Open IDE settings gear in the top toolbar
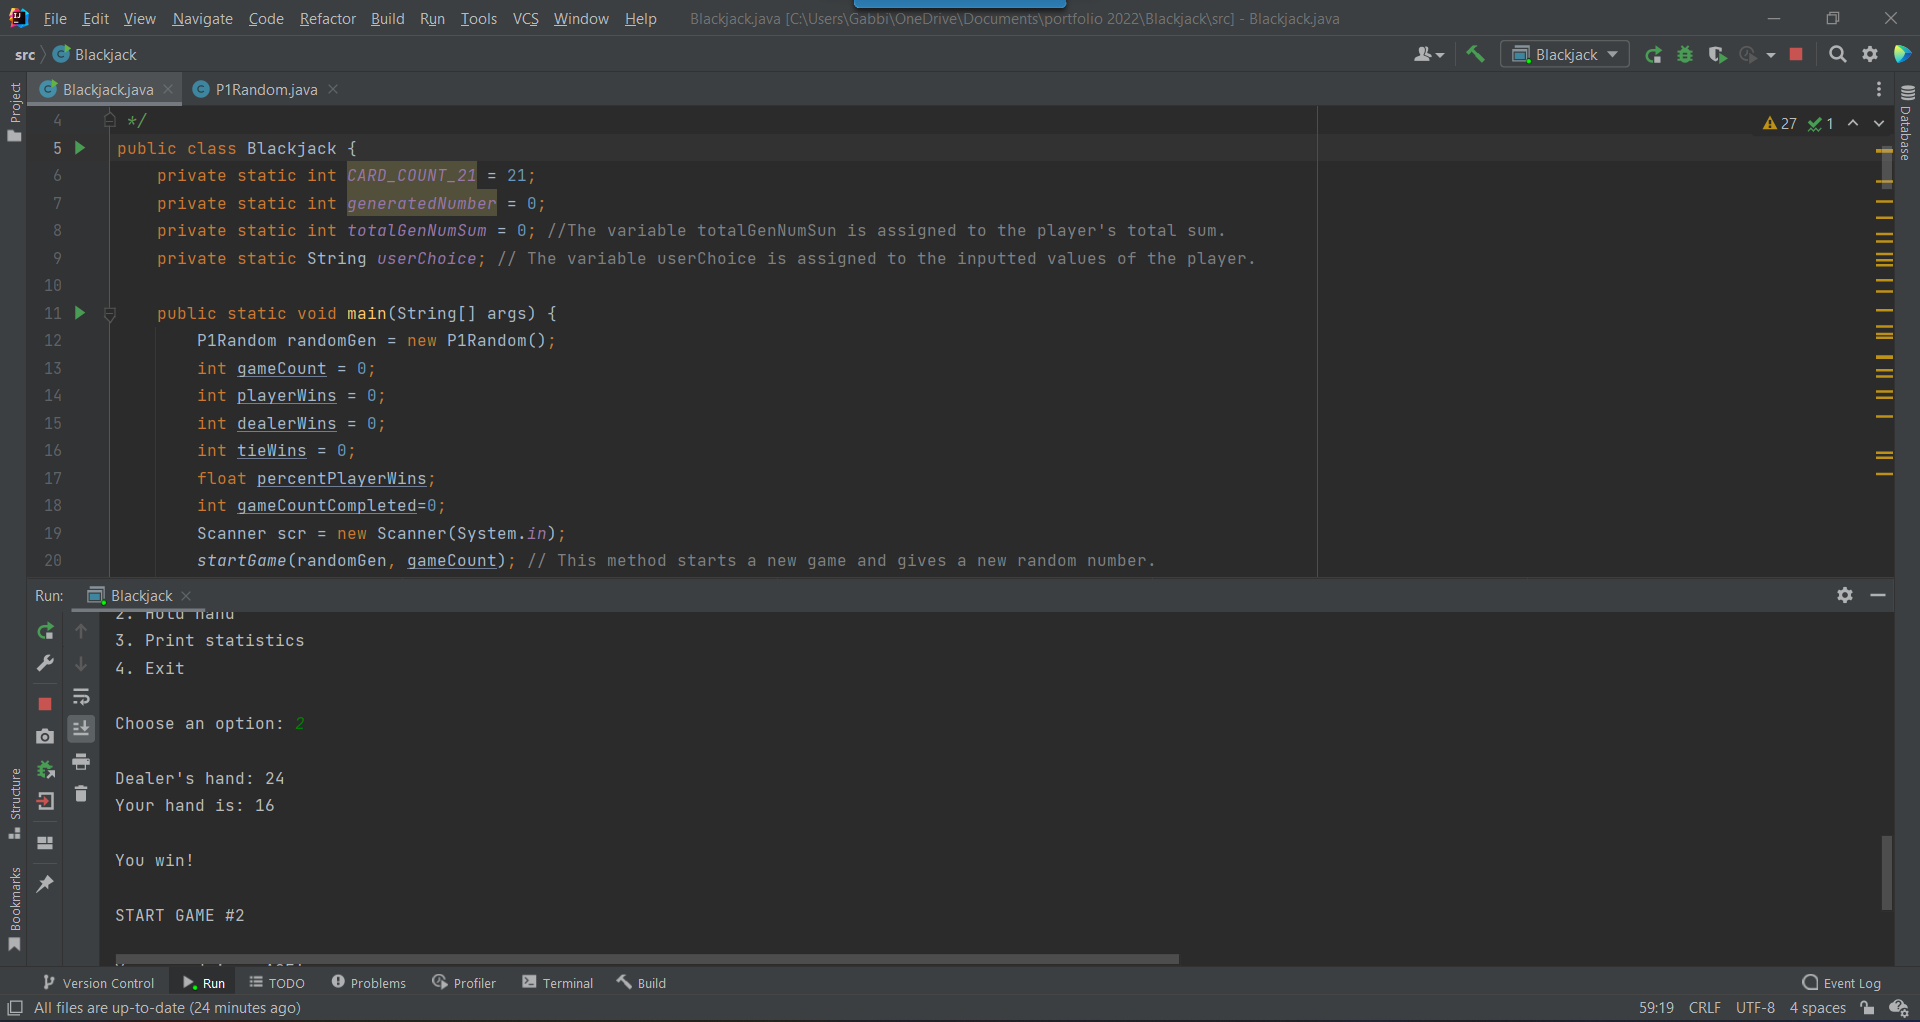This screenshot has height=1022, width=1920. click(x=1870, y=55)
